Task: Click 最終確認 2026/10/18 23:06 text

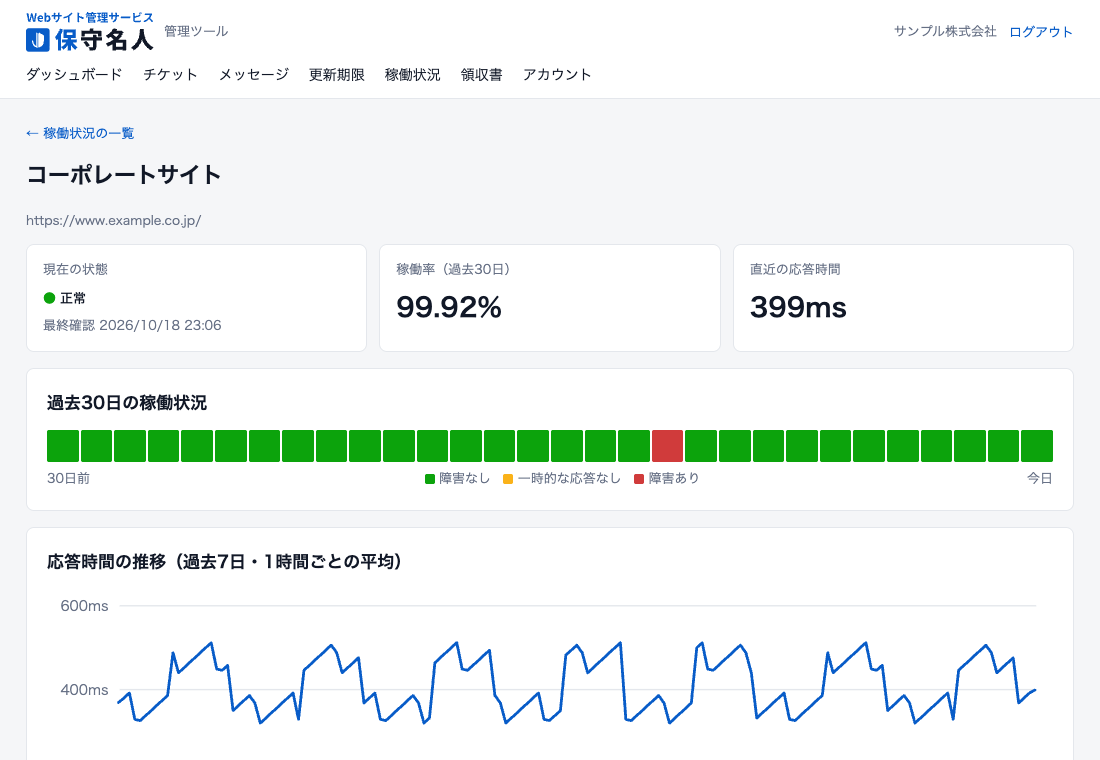Action: coord(133,325)
